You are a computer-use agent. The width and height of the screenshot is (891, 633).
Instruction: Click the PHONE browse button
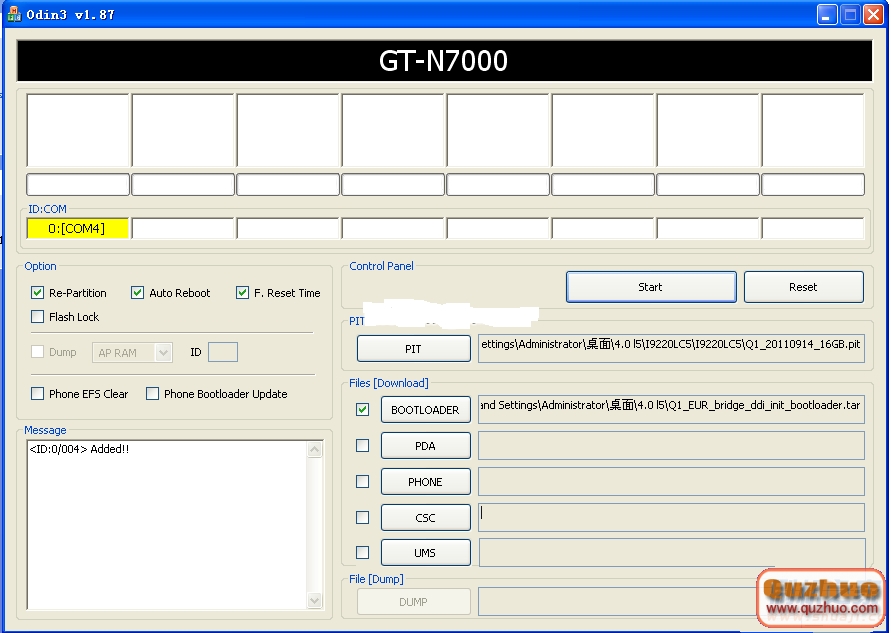[x=426, y=482]
